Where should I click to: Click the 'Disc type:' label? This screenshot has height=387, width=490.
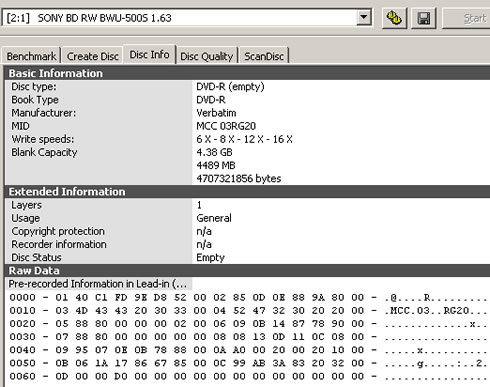(x=34, y=87)
